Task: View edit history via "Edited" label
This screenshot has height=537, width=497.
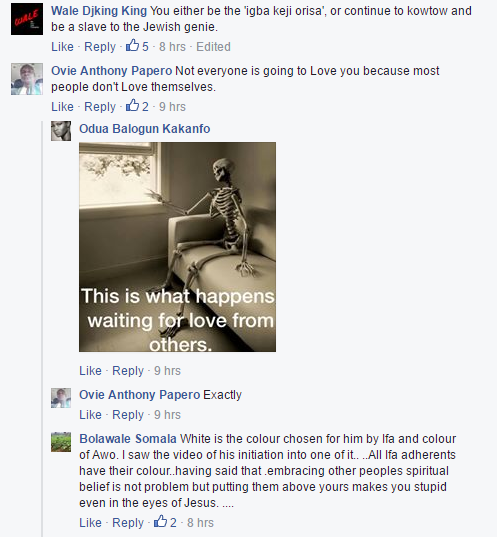Action: (x=213, y=47)
